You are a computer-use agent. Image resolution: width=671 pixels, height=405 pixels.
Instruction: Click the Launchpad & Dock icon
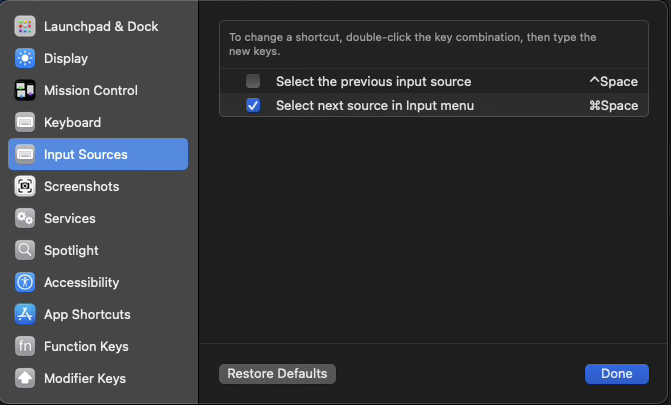click(25, 26)
